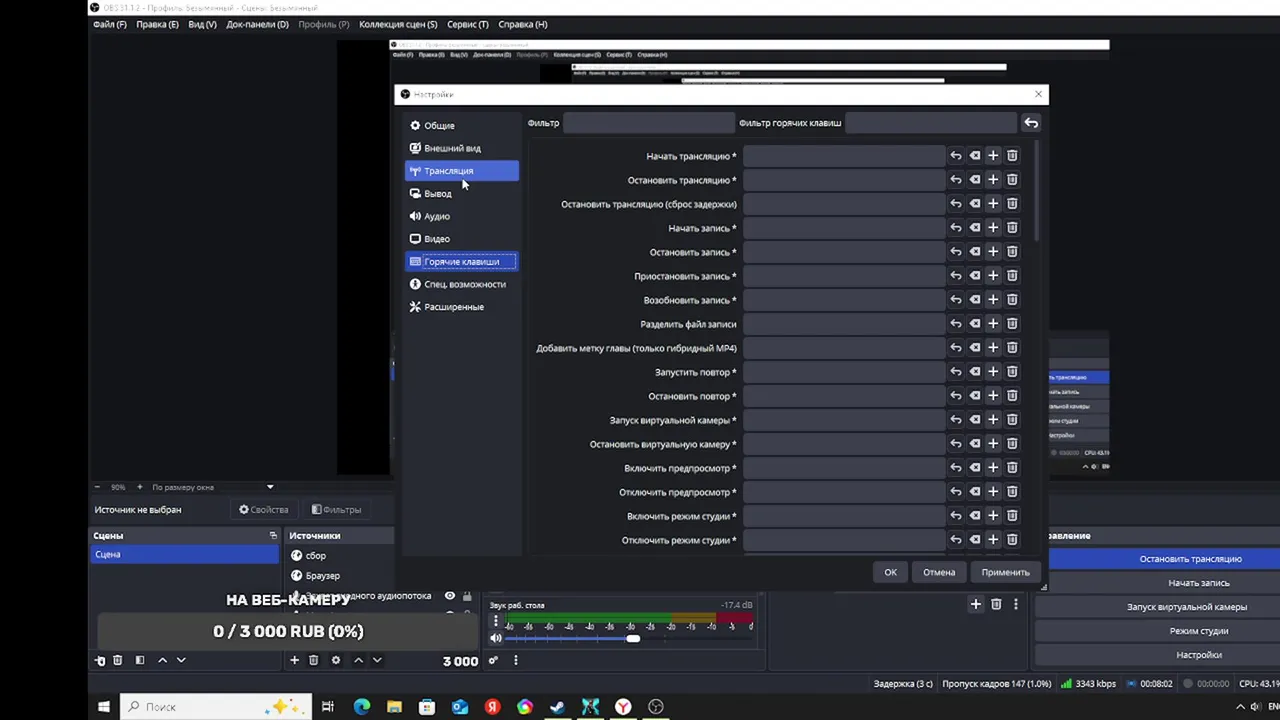The width and height of the screenshot is (1280, 720).
Task: Click Начать запись in controls panel
Action: [x=1159, y=583]
